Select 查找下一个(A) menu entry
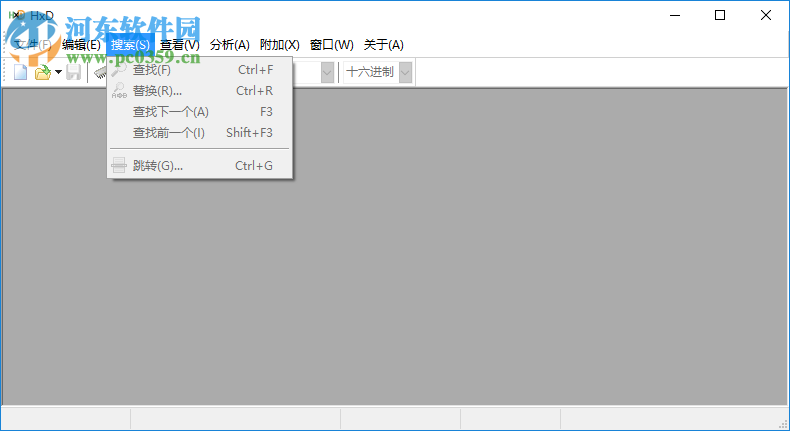 pyautogui.click(x=200, y=112)
